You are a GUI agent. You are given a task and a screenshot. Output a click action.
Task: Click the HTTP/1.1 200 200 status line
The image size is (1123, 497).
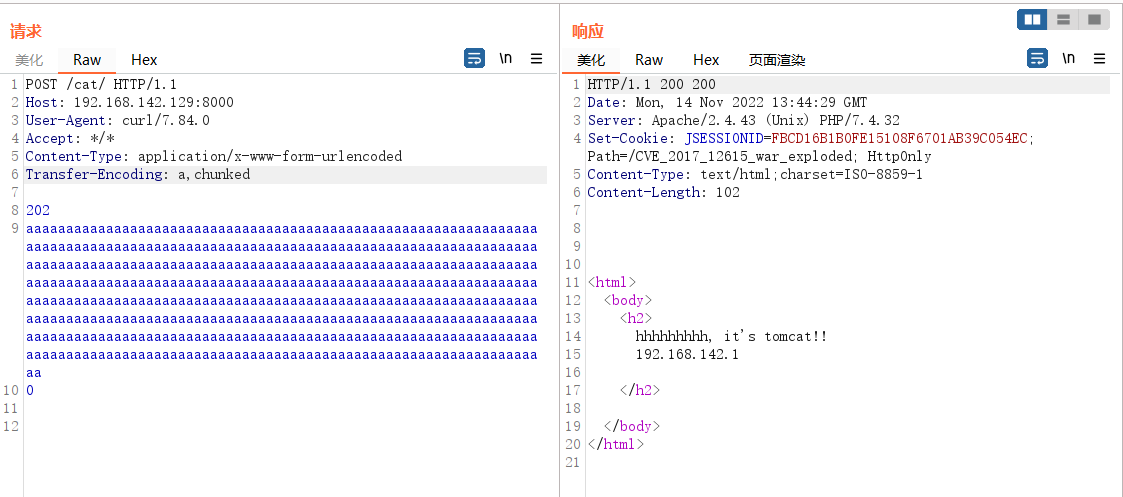652,85
